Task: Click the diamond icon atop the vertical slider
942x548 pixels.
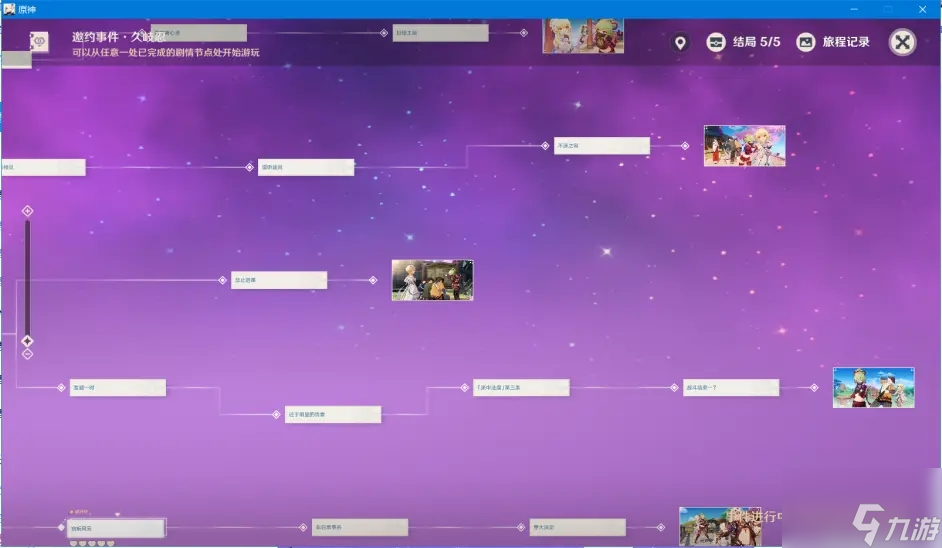Action: point(28,211)
